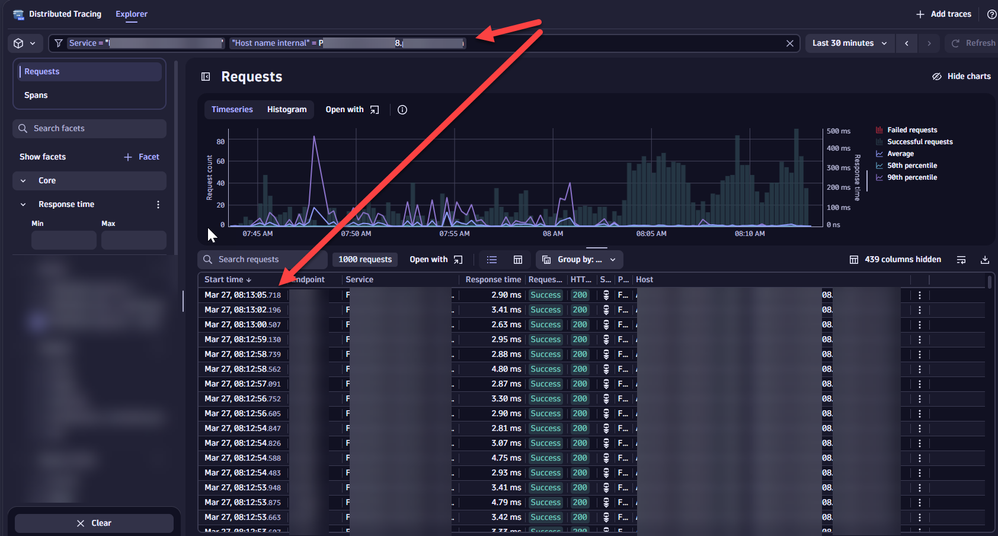Hide charts using the Hide charts toggle
Viewport: 998px width, 536px height.
click(961, 77)
